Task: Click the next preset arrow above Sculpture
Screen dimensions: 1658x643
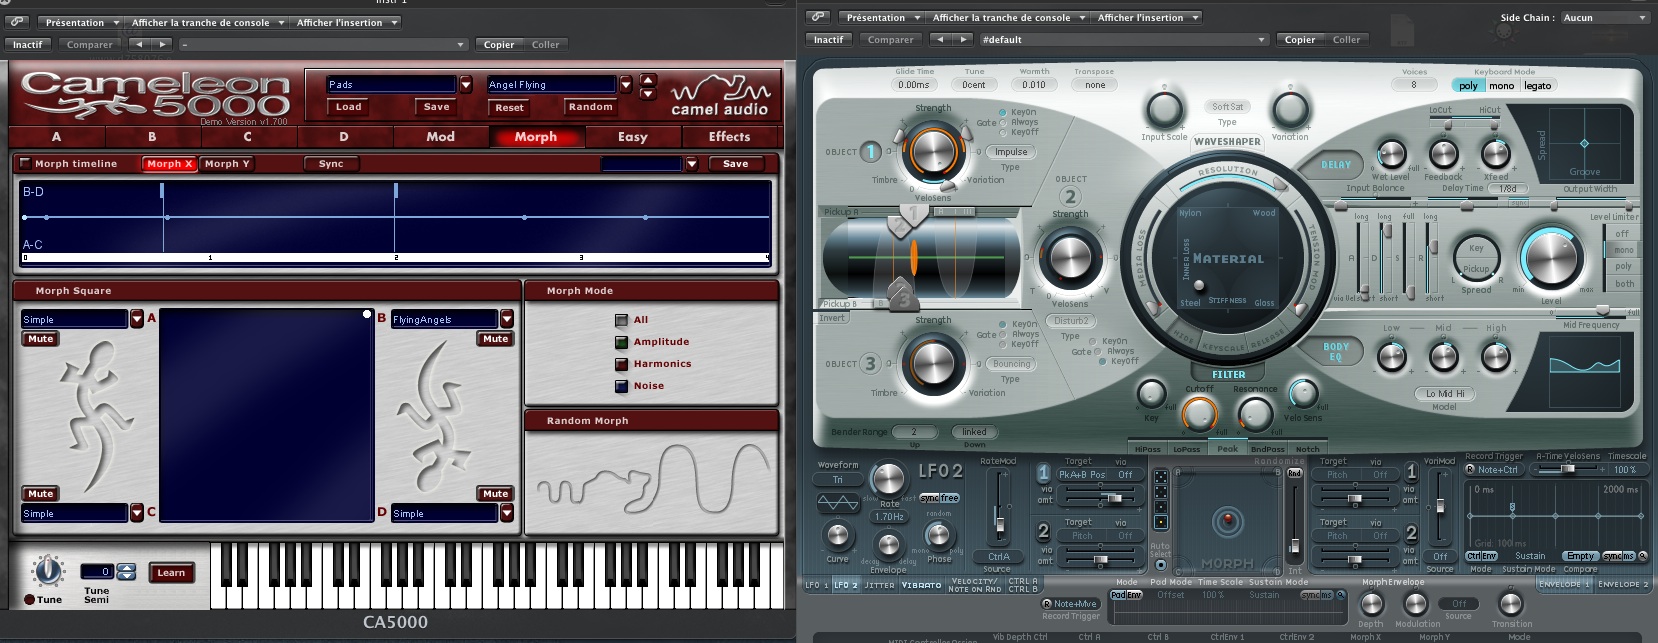Action: coord(963,40)
